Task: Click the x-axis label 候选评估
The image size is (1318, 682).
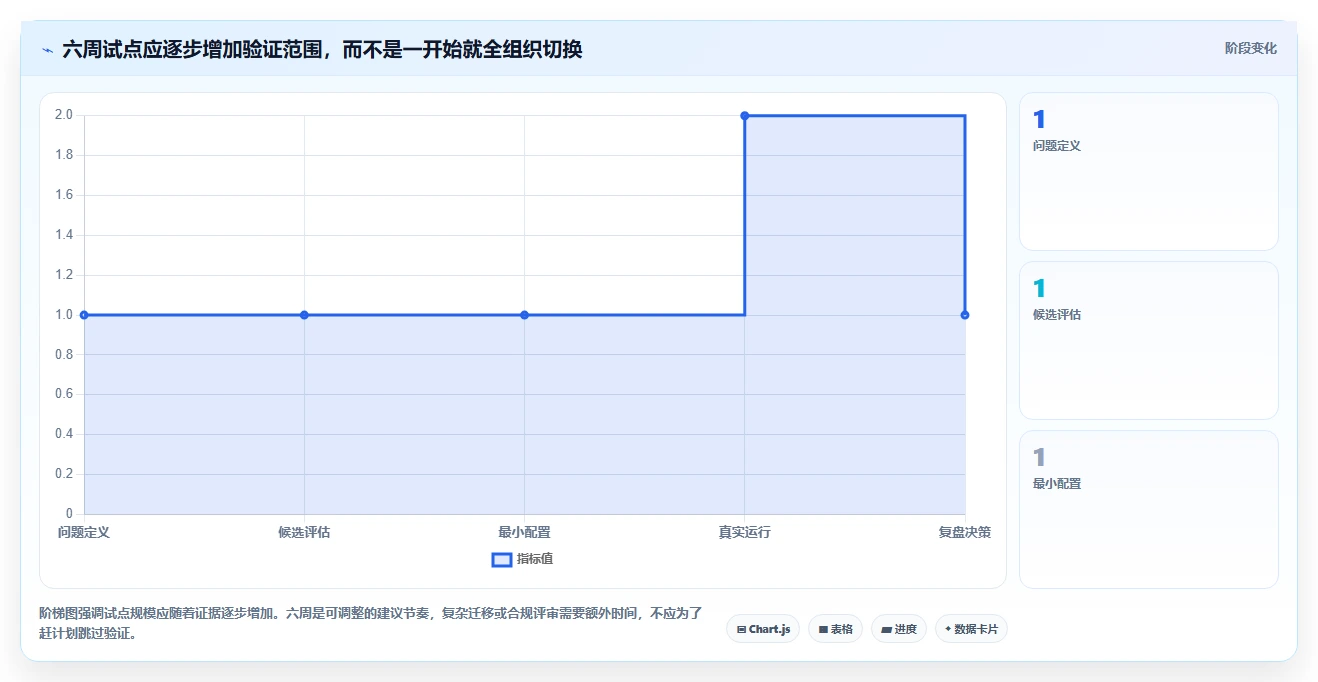Action: [304, 532]
